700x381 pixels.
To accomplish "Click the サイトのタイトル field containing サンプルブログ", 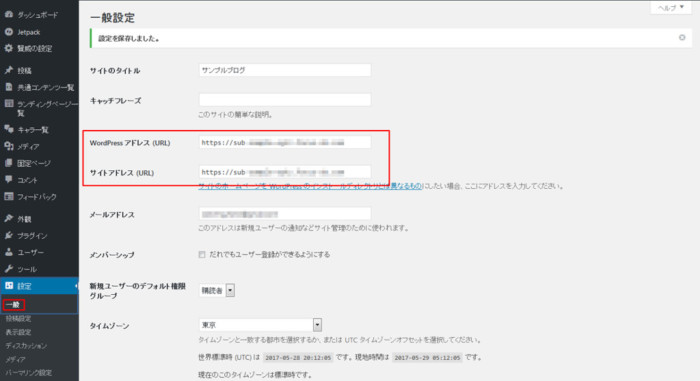I will (x=285, y=70).
